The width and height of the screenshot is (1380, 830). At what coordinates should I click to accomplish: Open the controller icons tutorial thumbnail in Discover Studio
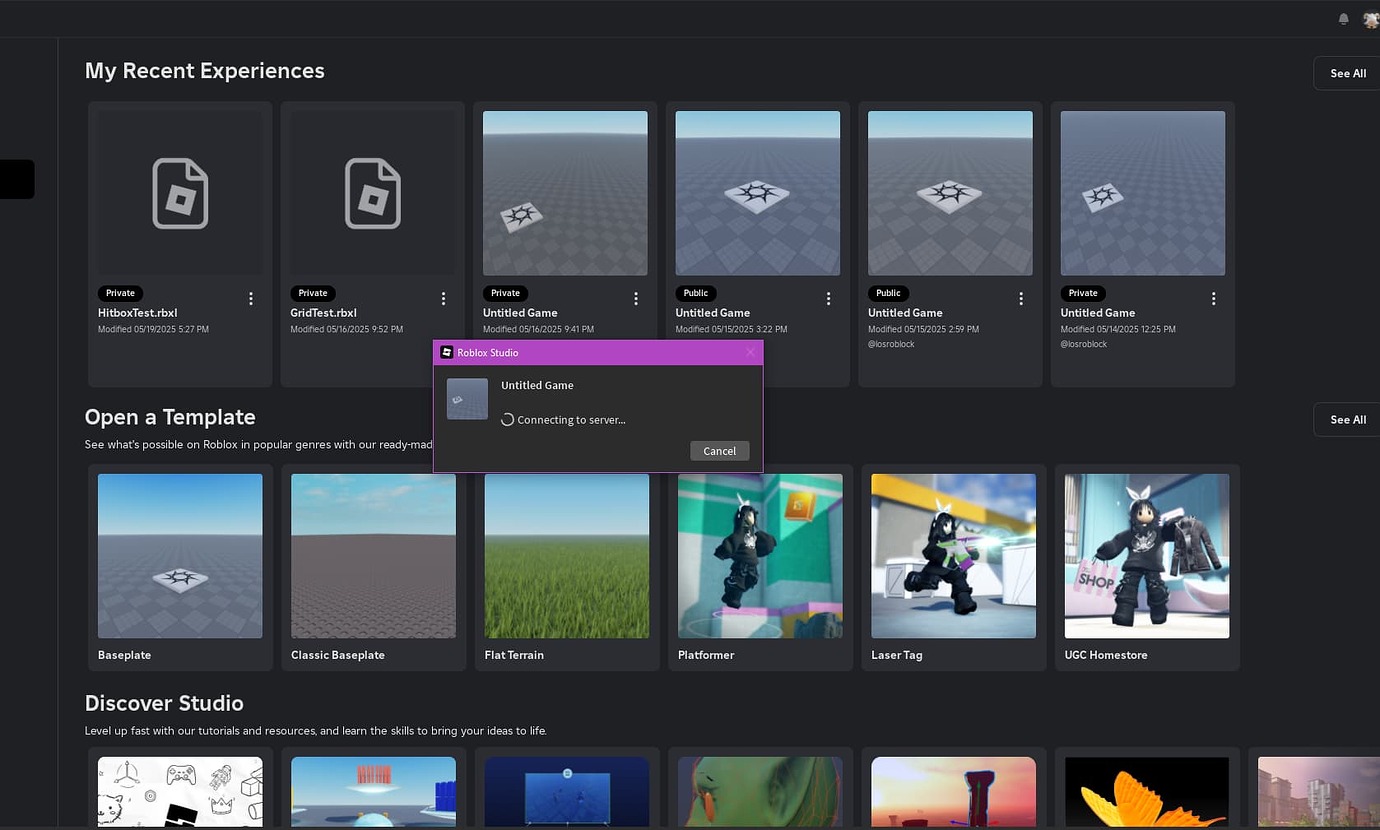180,791
